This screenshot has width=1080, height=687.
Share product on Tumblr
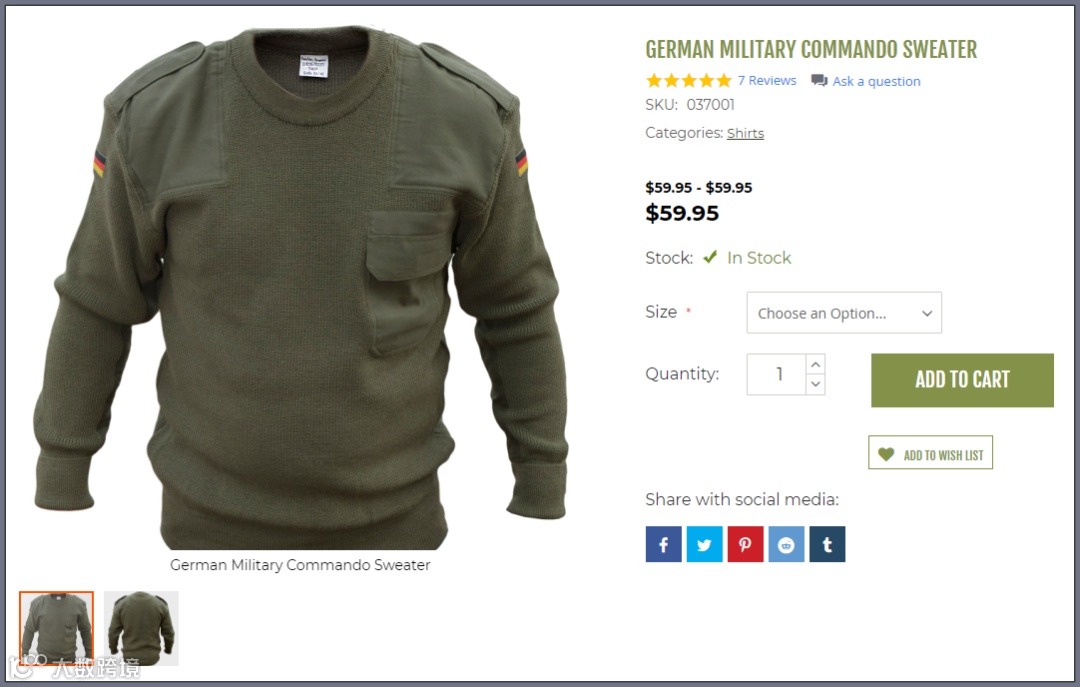[x=827, y=544]
